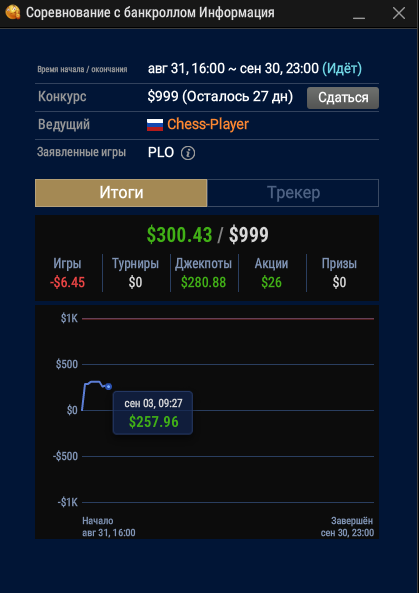Click the red $1K target line
Screen dimensions: 419x593
point(228,319)
